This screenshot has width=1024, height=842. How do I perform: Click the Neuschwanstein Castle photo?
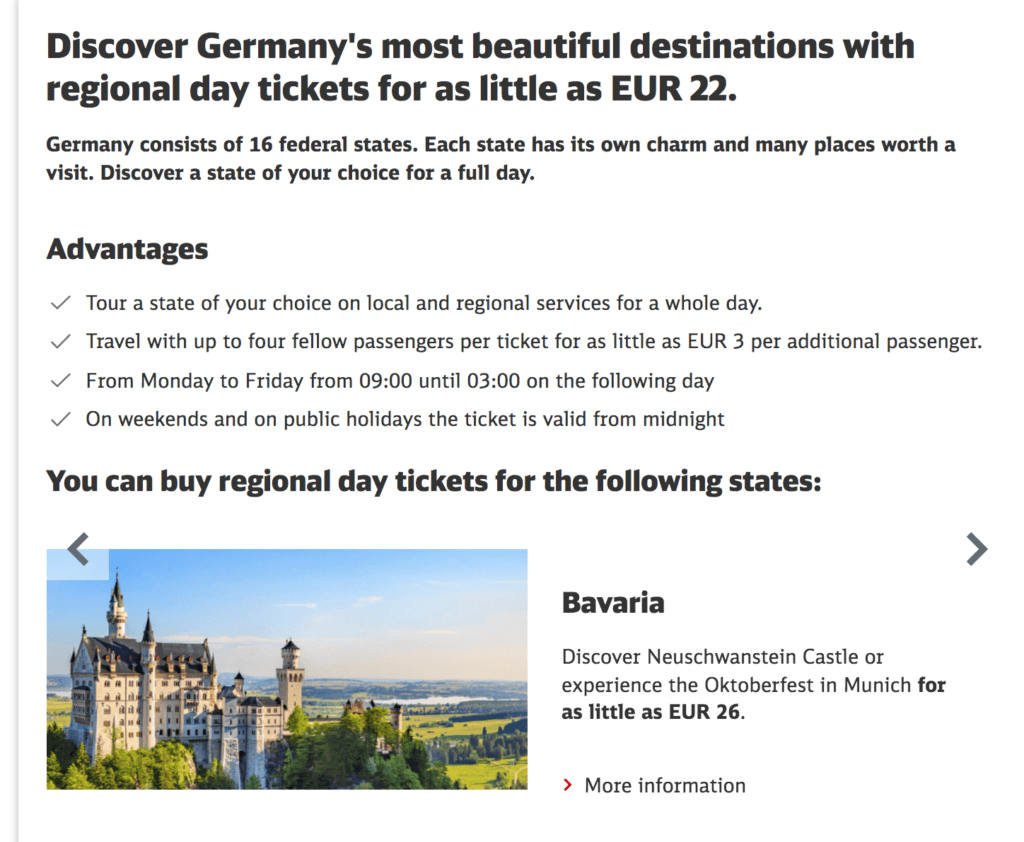tap(287, 669)
